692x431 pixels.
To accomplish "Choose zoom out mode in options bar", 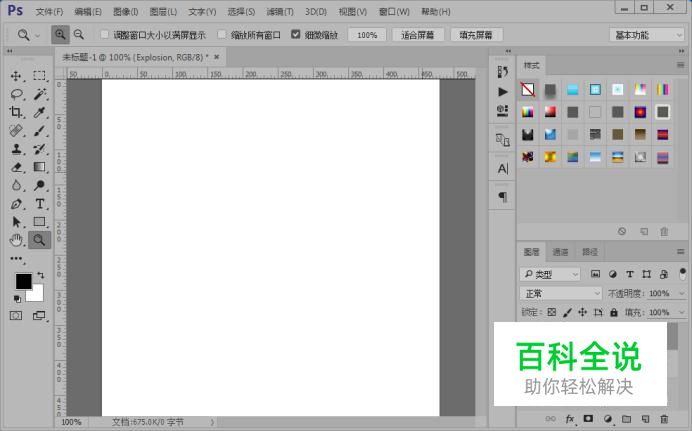I will click(79, 34).
